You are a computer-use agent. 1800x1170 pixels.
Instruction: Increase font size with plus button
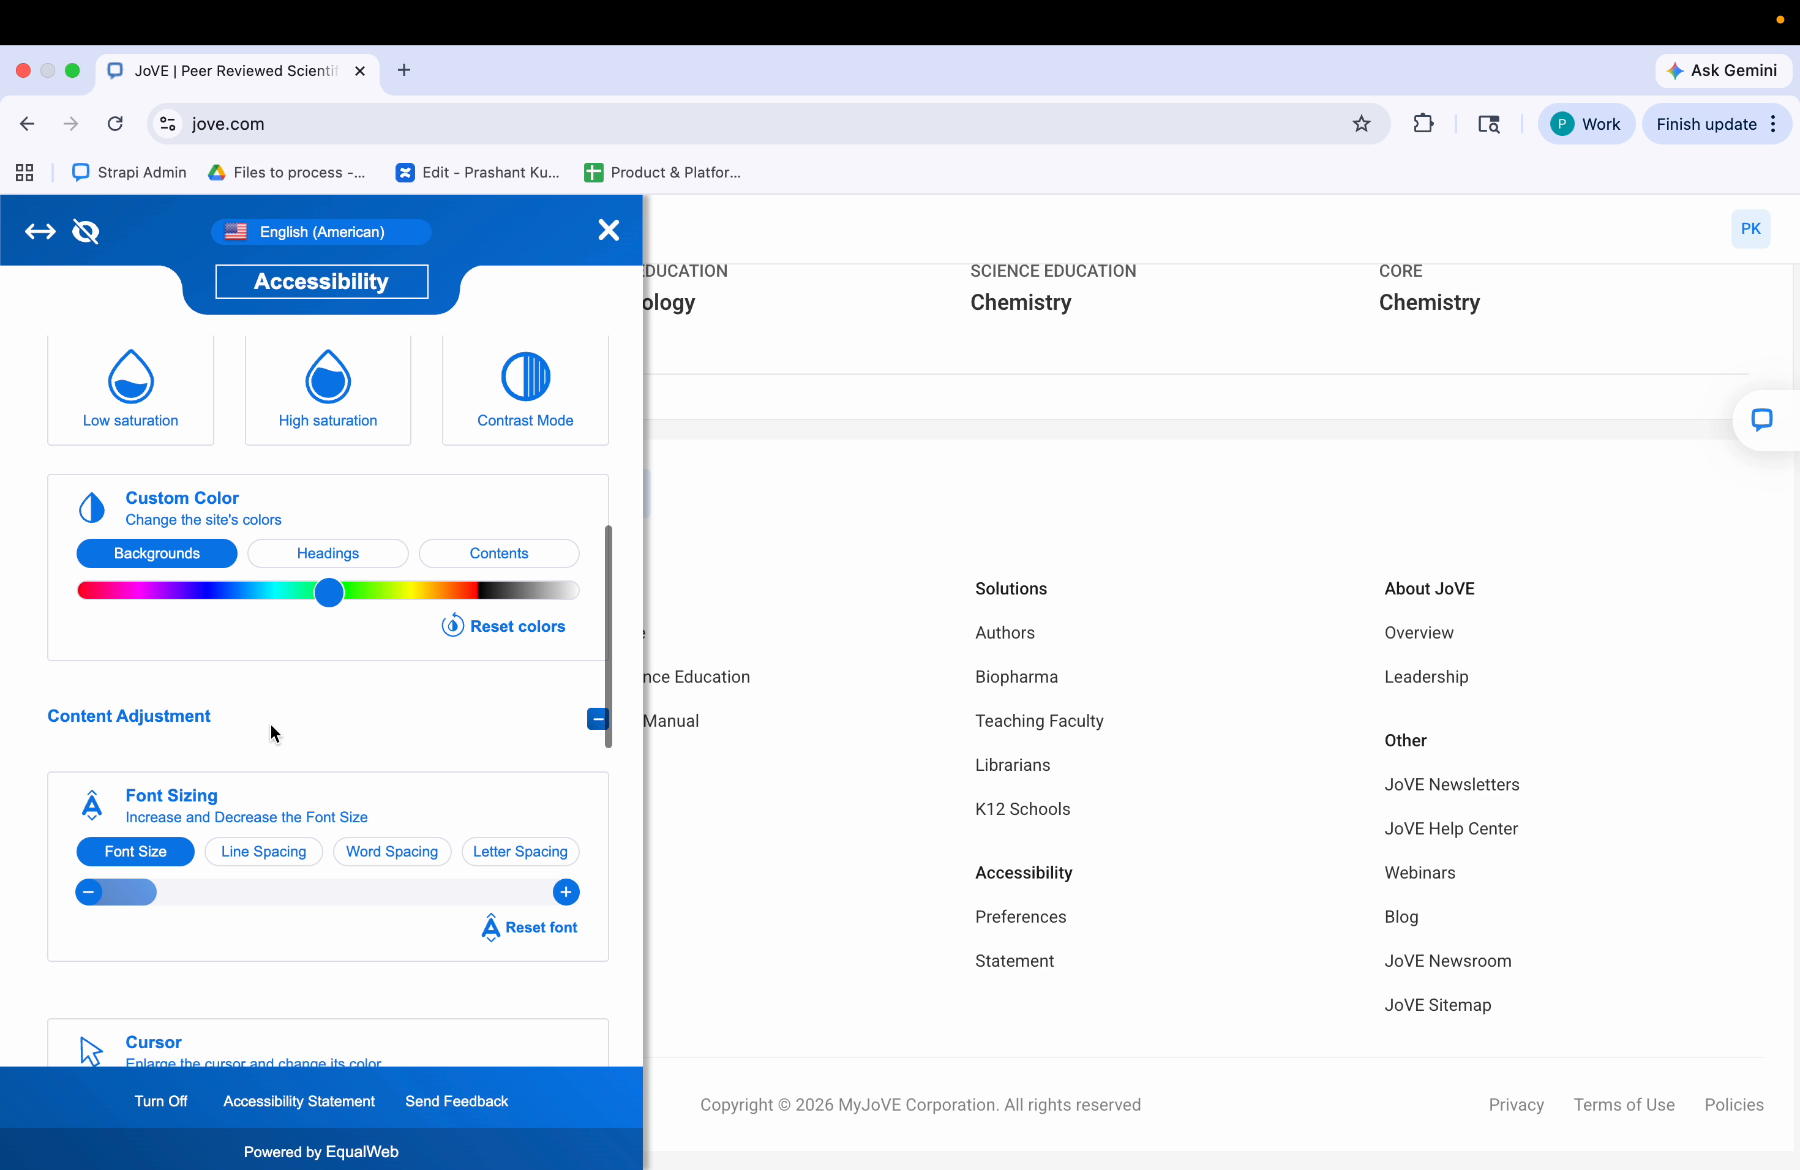566,892
